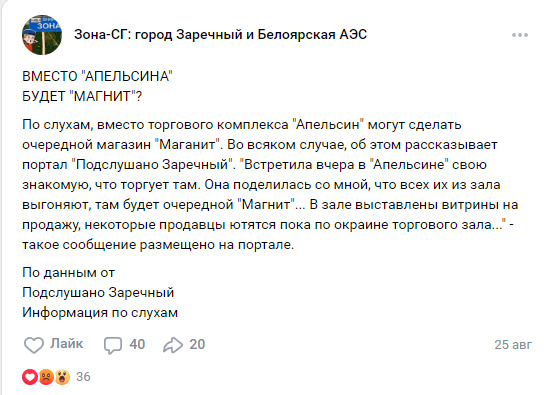Screen dimensions: 544x395
Task: Click the angry face reaction emoji
Action: tap(46, 377)
